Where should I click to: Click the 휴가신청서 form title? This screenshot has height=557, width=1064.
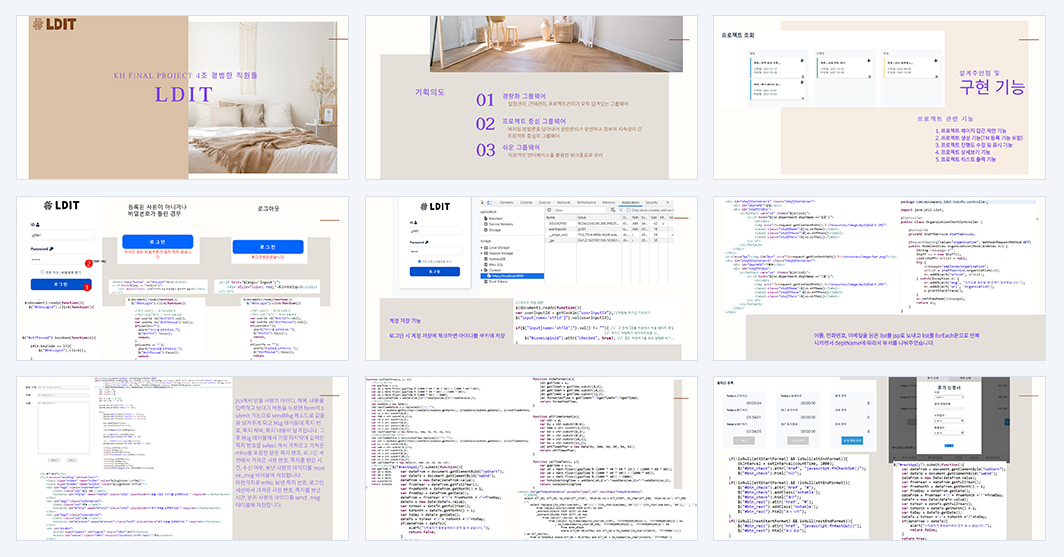(x=949, y=387)
